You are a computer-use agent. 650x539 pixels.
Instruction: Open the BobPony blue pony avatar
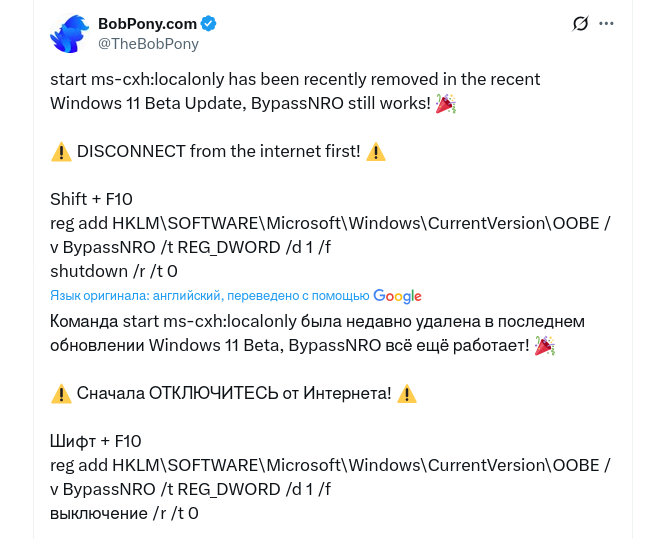pyautogui.click(x=70, y=33)
